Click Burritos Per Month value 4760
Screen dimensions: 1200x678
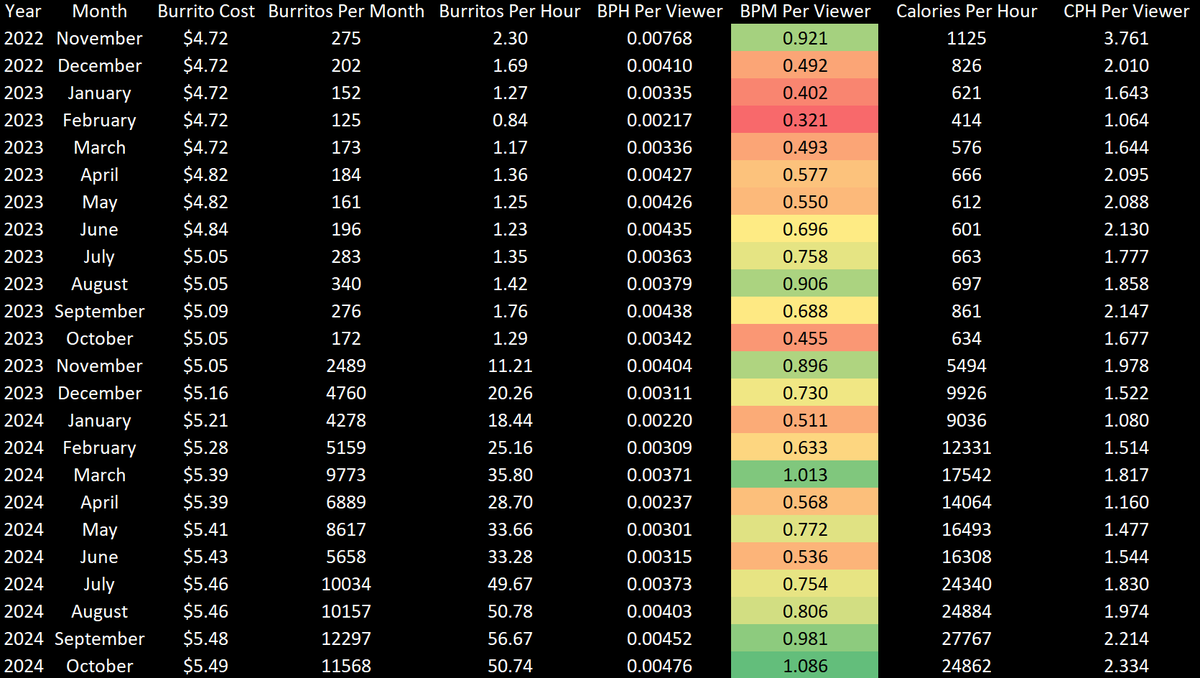tap(346, 393)
